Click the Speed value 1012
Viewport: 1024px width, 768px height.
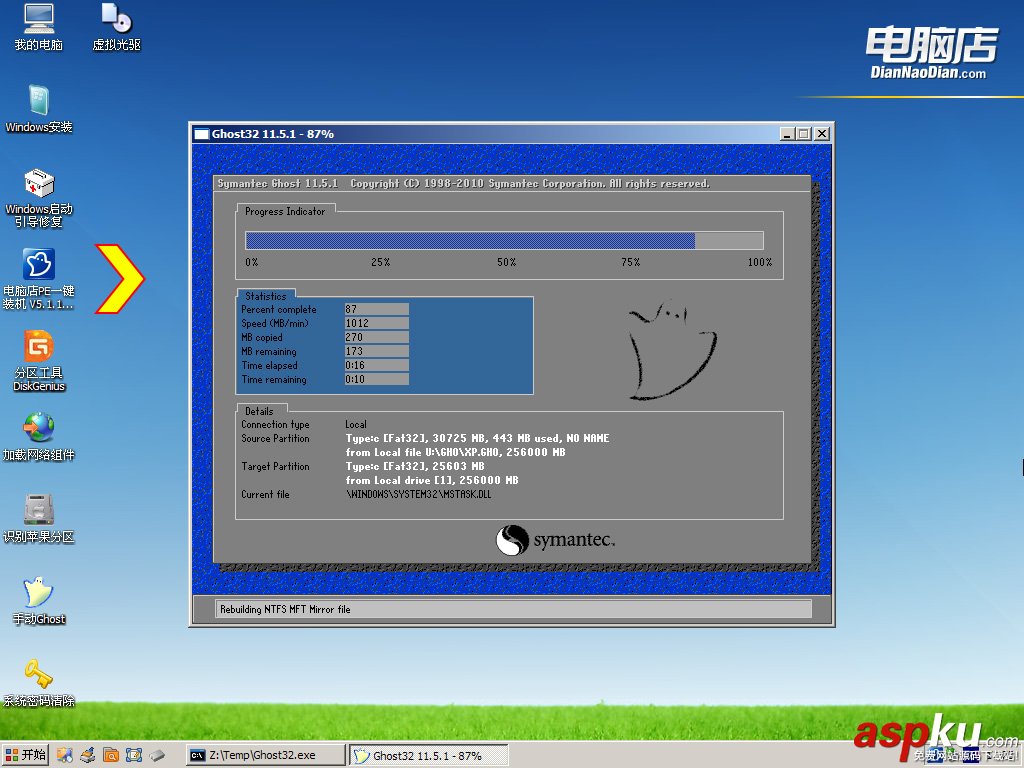[377, 323]
